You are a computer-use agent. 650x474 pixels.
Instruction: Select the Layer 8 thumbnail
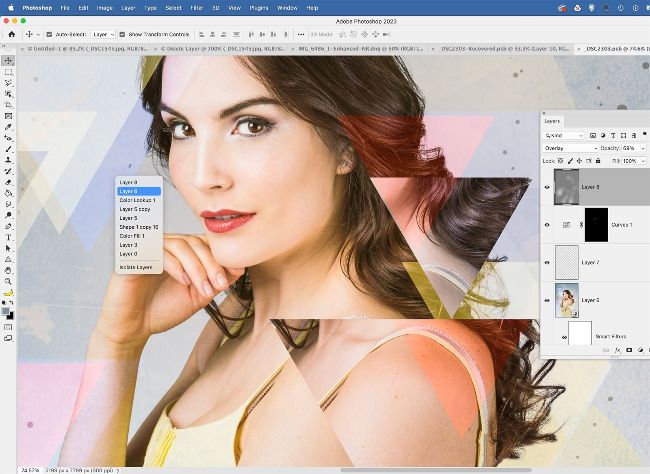(566, 186)
